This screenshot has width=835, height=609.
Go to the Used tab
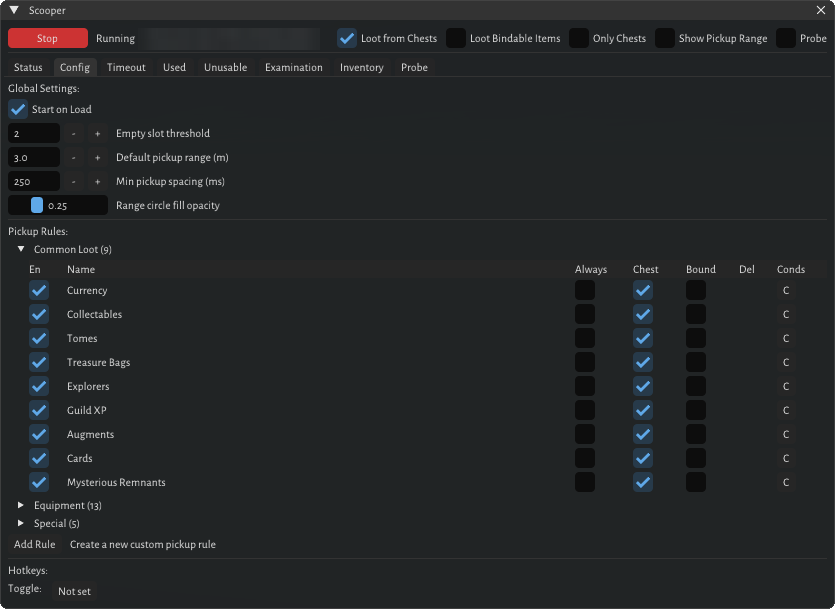[174, 67]
